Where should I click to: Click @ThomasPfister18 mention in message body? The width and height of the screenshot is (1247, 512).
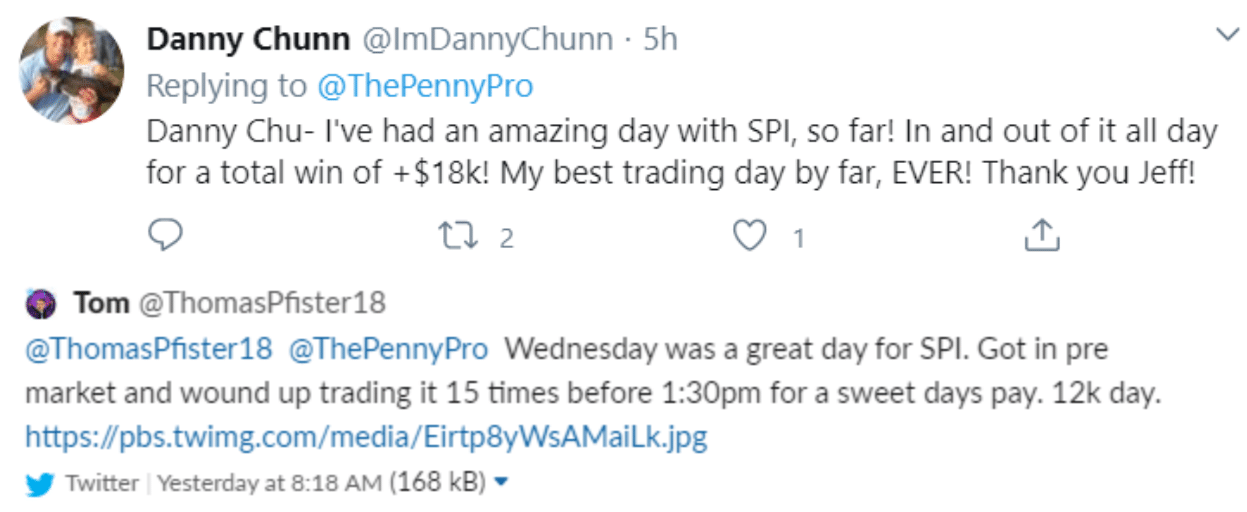[x=148, y=349]
